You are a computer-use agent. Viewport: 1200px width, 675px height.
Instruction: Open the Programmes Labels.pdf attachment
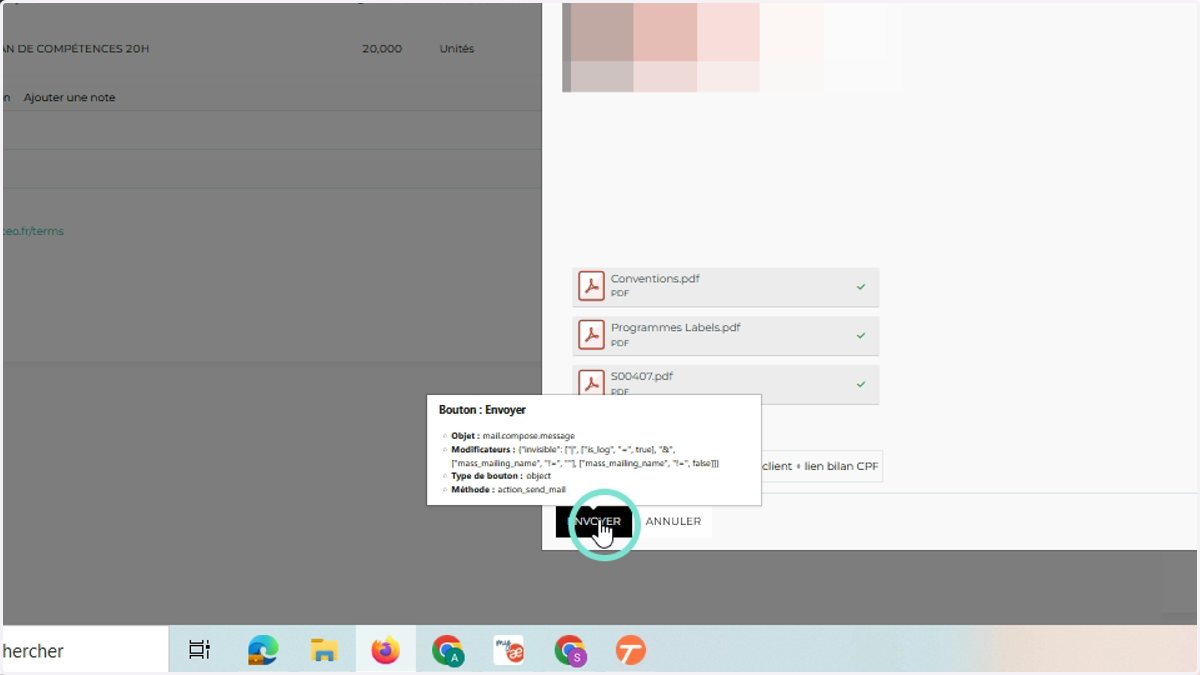(726, 336)
